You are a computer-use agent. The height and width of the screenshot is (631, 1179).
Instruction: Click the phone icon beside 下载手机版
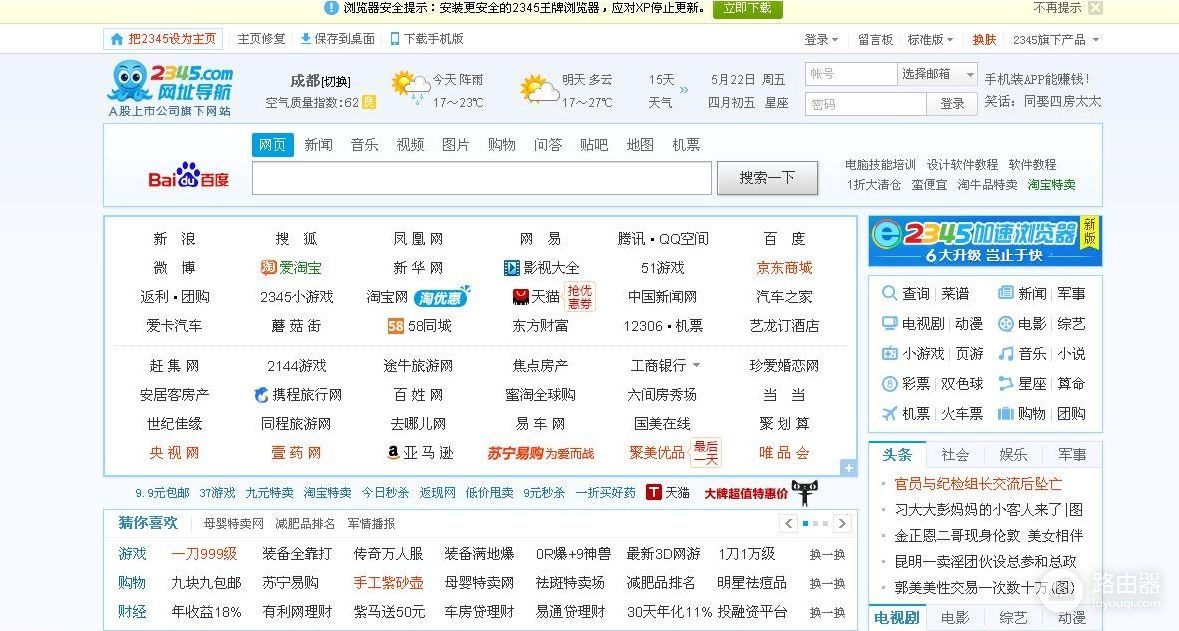pos(395,38)
